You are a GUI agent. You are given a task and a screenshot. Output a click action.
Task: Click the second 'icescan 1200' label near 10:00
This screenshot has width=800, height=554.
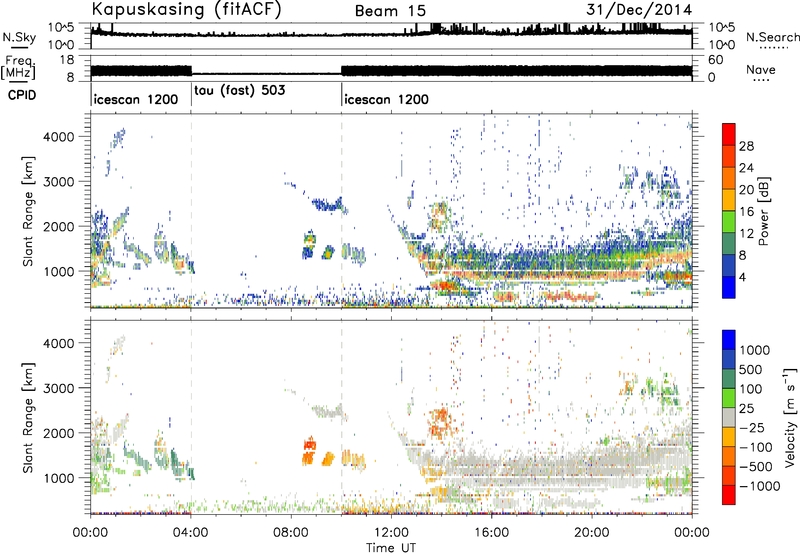coord(386,99)
